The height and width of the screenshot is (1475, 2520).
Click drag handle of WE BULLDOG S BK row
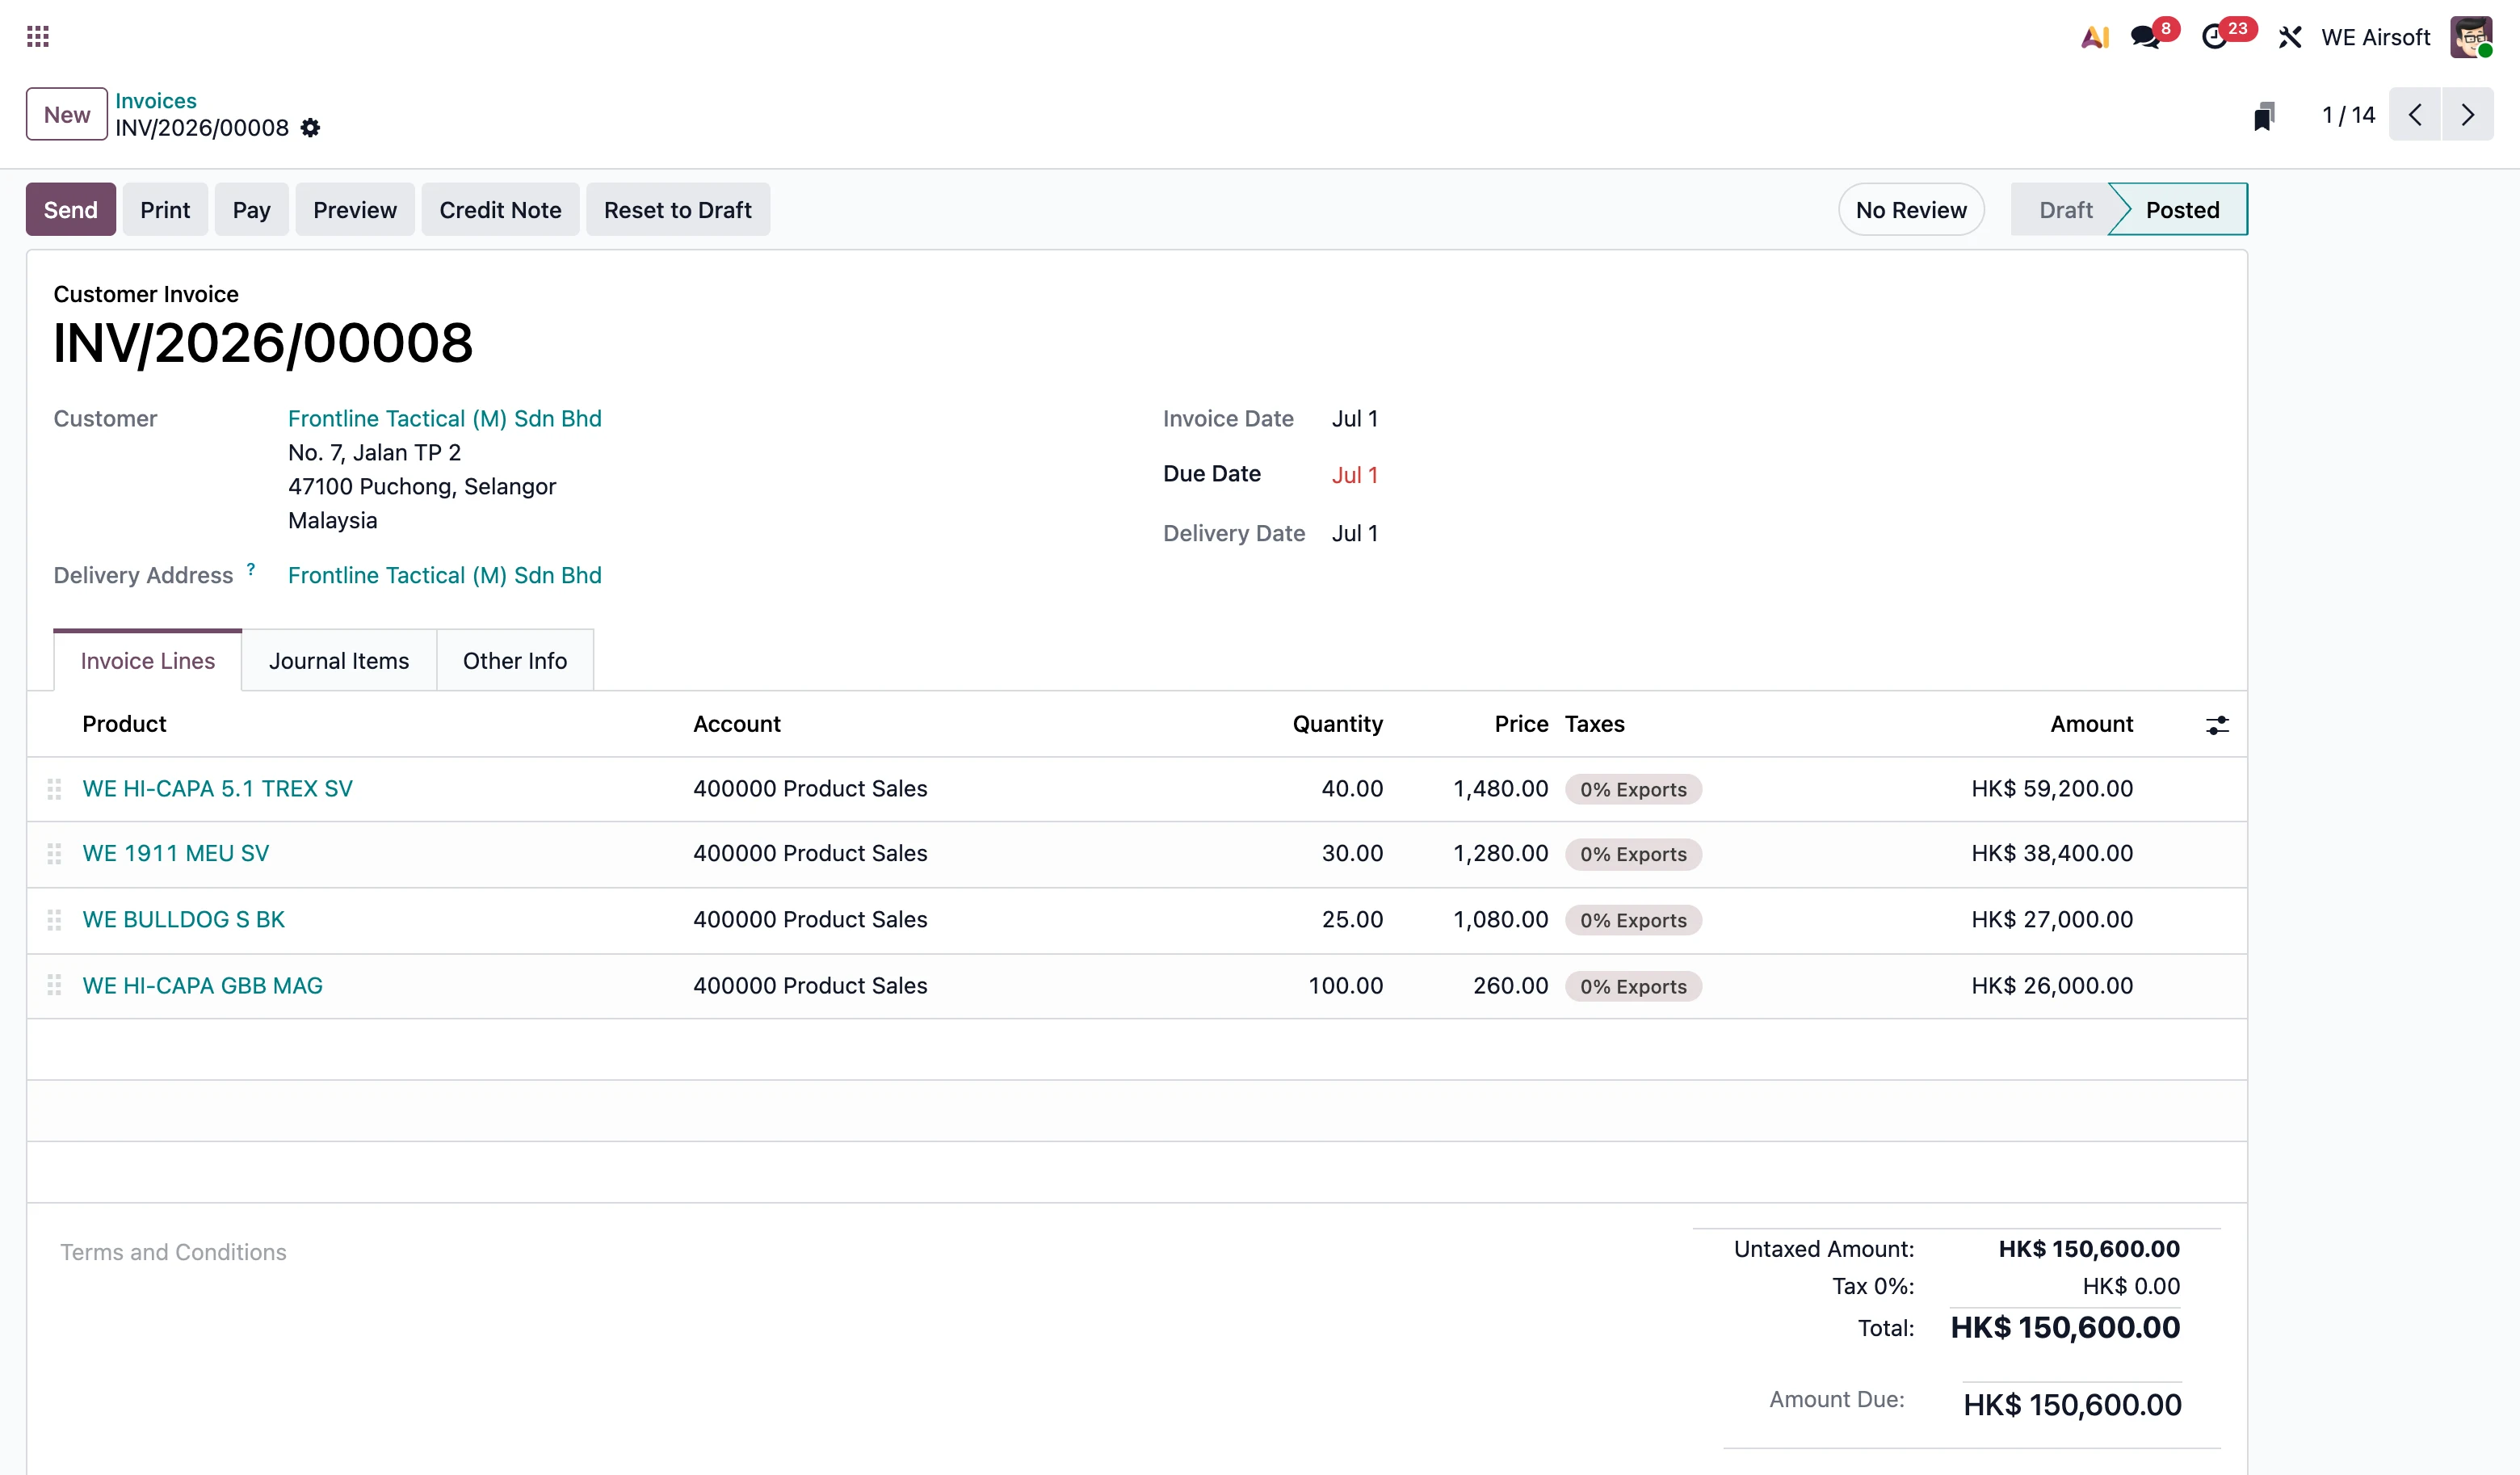[54, 920]
